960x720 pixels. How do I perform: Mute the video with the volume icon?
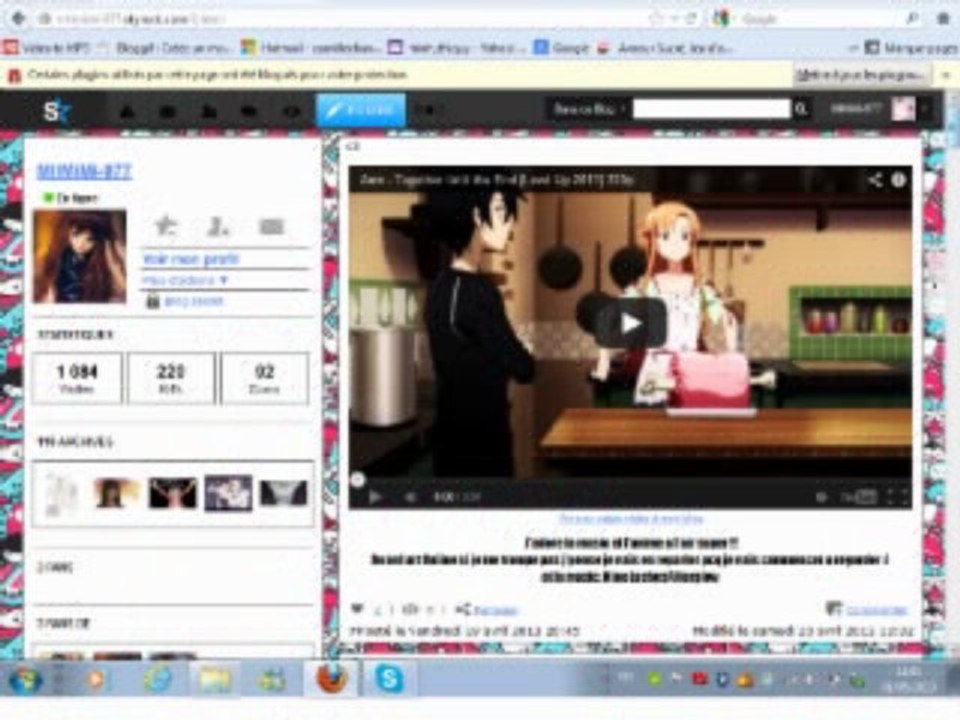[x=411, y=497]
